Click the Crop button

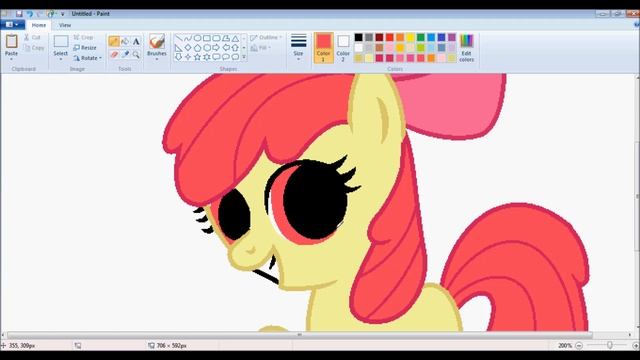(x=84, y=38)
